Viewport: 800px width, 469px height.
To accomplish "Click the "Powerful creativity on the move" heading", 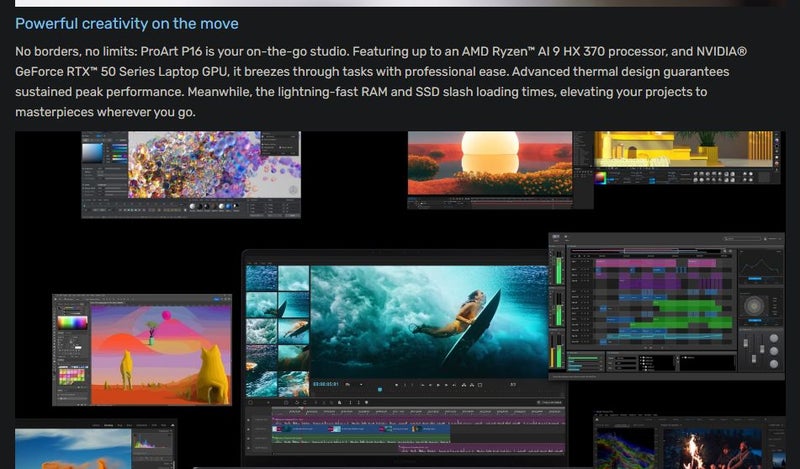I will tap(127, 23).
